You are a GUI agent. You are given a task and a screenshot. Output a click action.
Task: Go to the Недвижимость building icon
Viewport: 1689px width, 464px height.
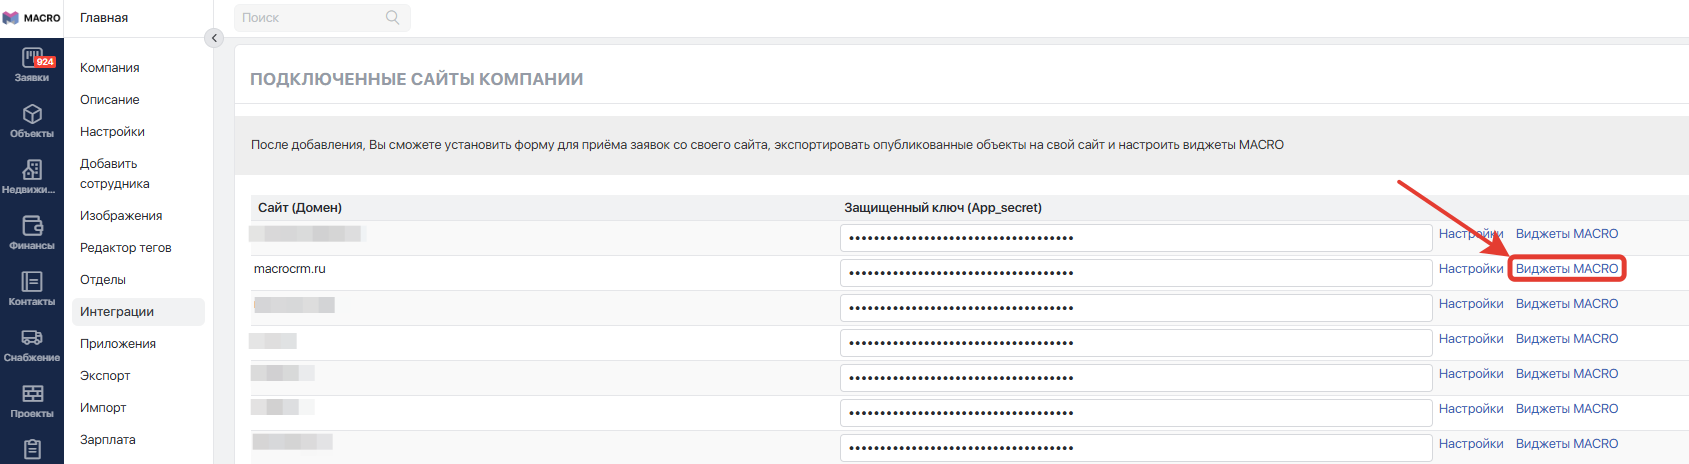32,170
